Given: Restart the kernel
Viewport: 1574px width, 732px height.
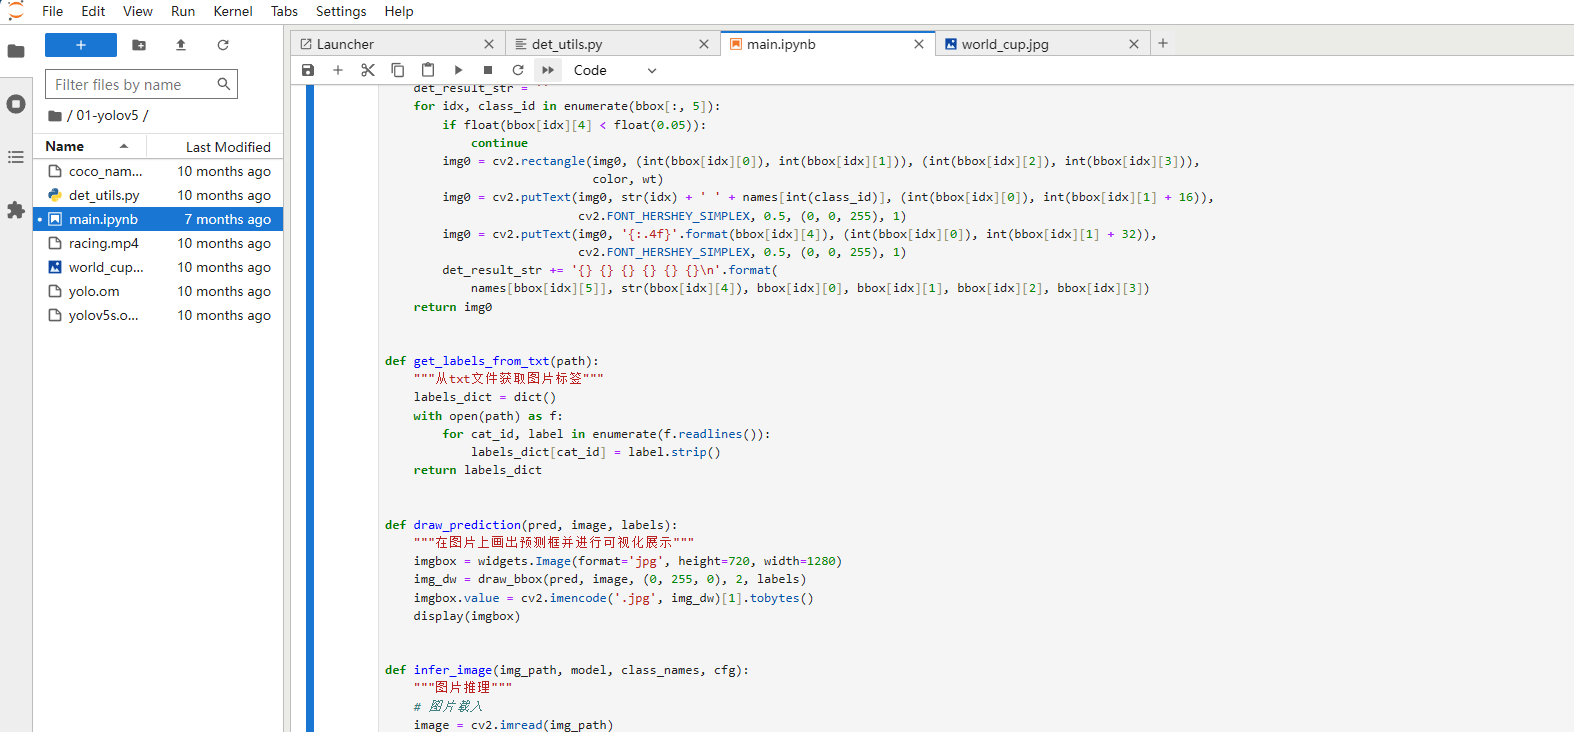Looking at the screenshot, I should tap(518, 70).
